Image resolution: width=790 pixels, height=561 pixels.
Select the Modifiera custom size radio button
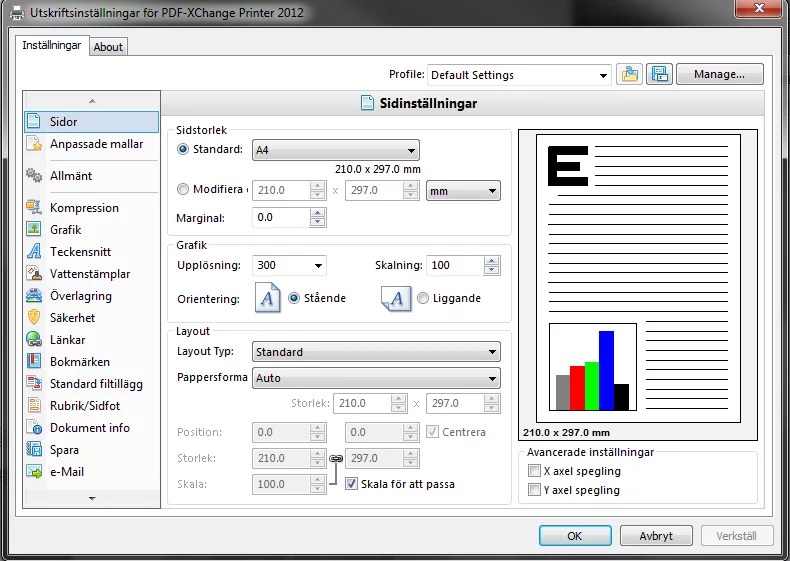click(183, 189)
